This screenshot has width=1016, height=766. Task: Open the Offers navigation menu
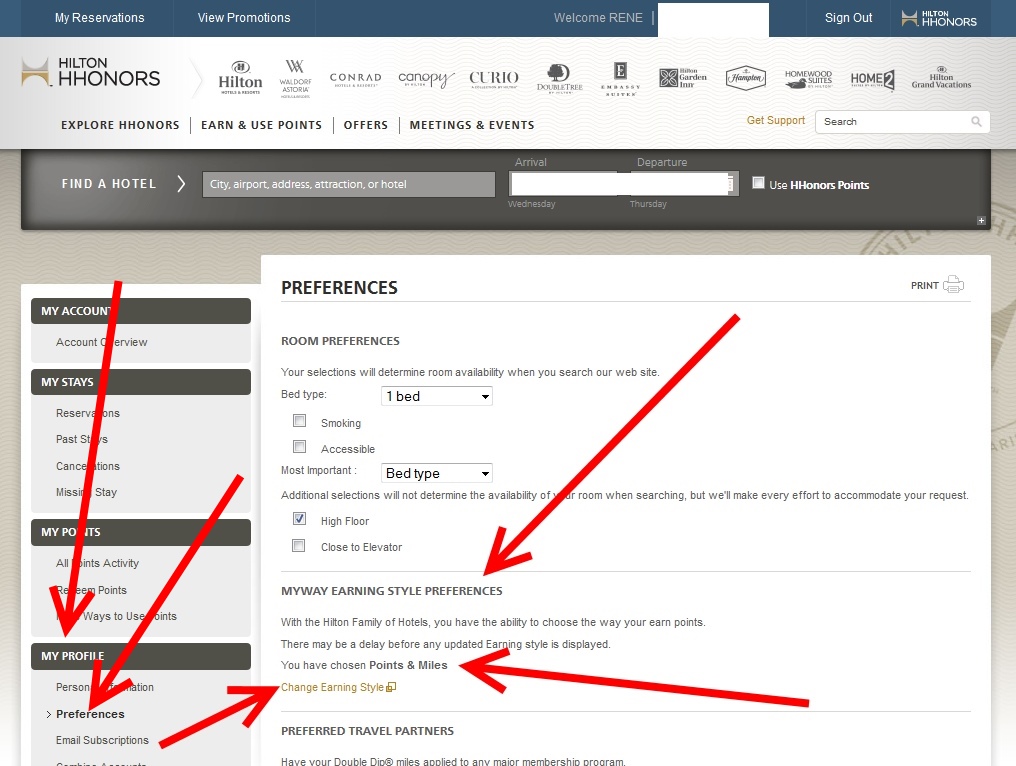pos(365,125)
